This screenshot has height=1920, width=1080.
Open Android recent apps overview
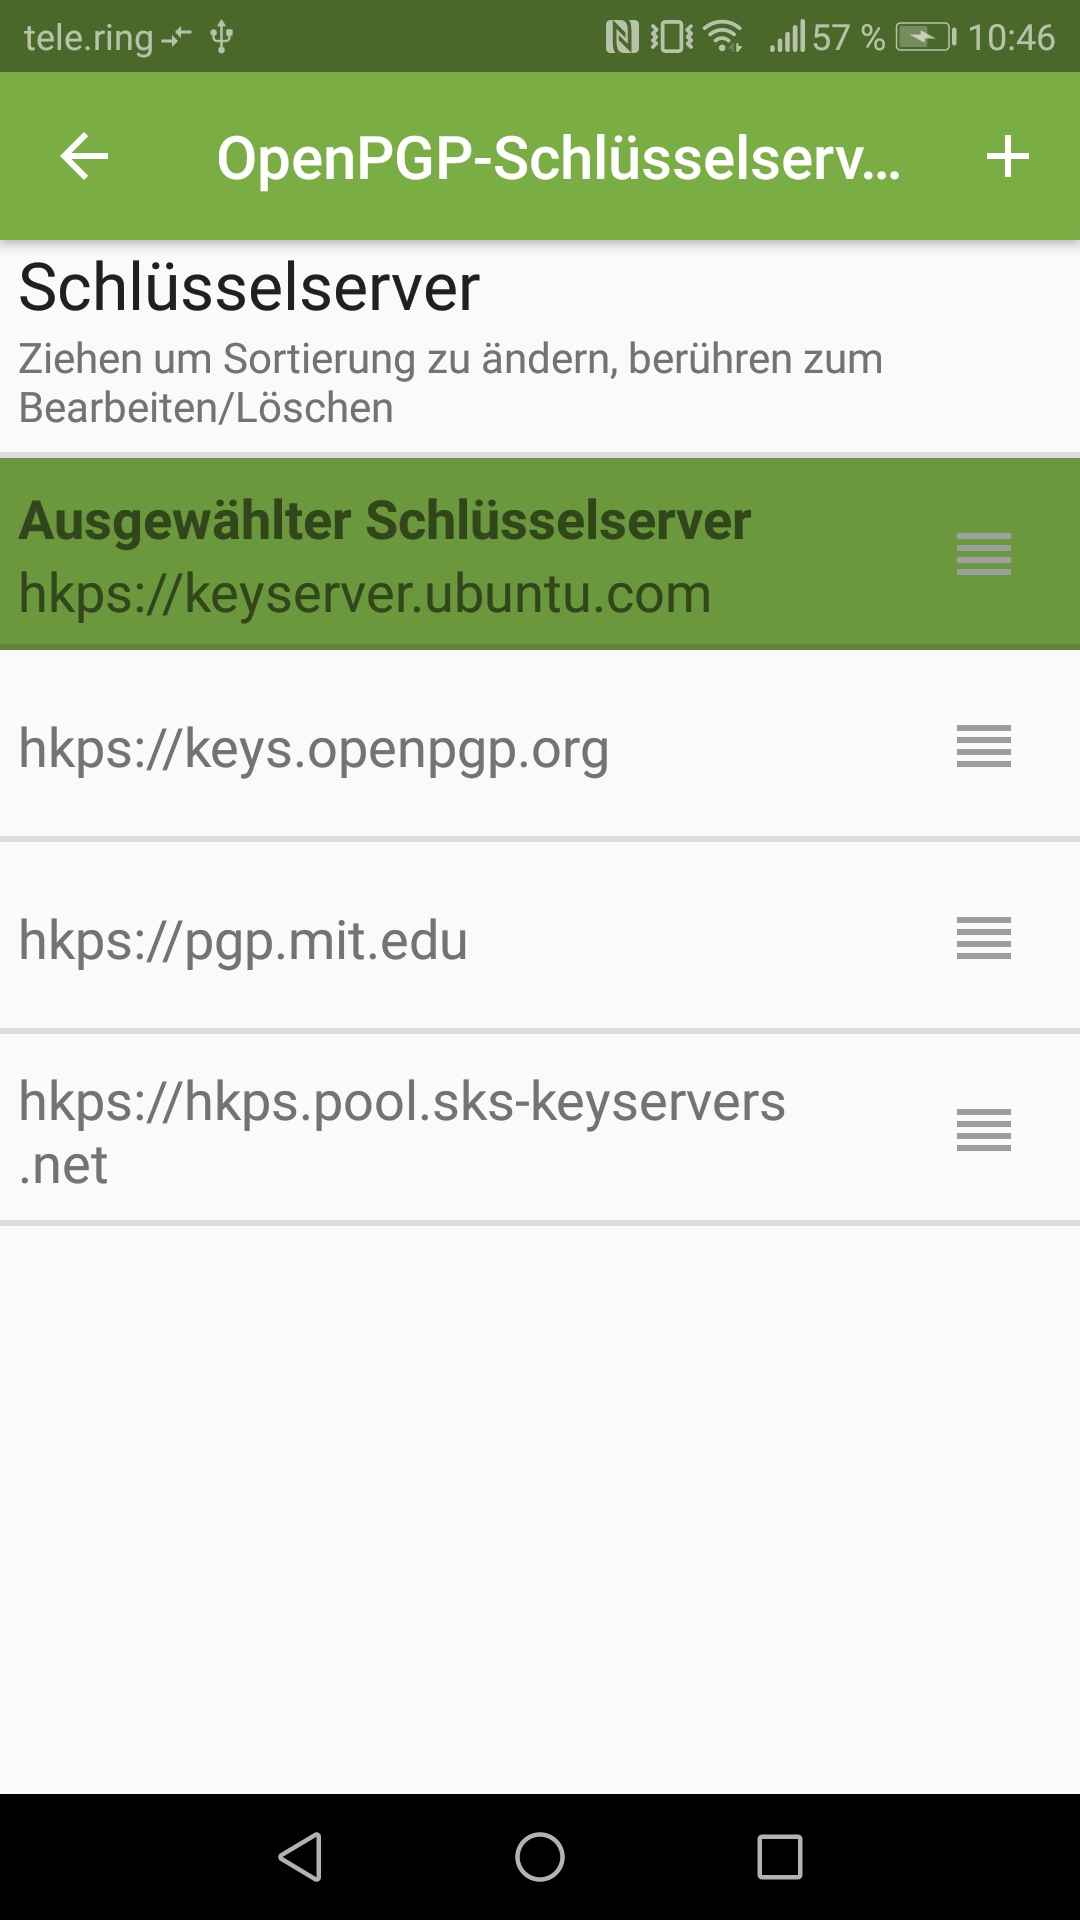[x=780, y=1857]
